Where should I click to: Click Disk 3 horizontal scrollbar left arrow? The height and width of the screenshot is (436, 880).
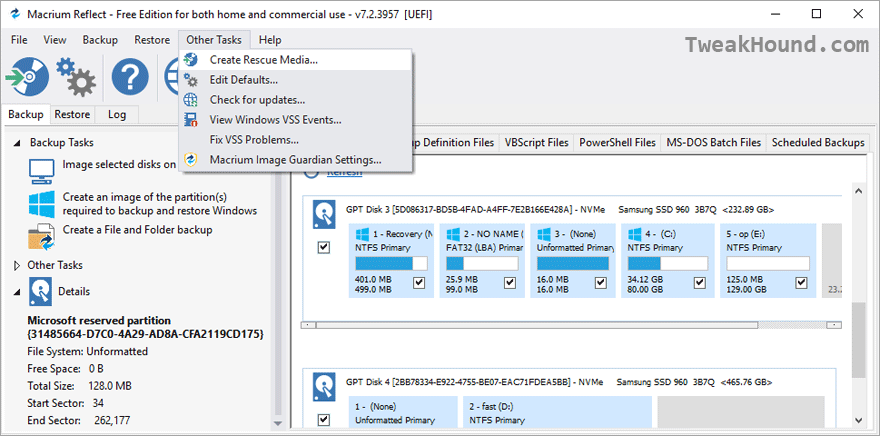308,325
